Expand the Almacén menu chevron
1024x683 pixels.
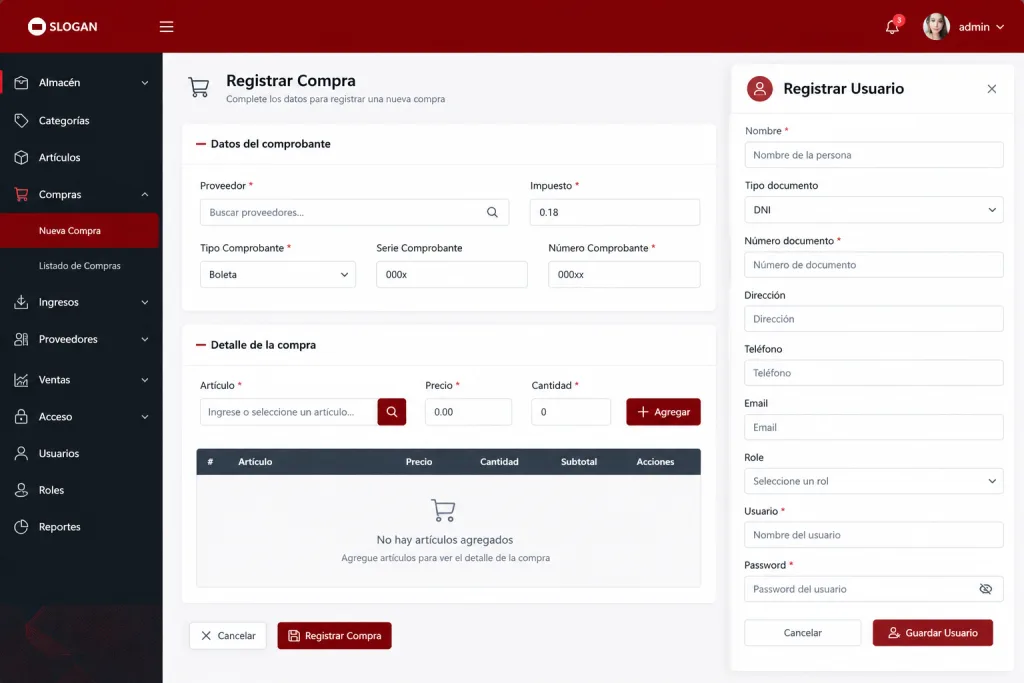point(145,83)
